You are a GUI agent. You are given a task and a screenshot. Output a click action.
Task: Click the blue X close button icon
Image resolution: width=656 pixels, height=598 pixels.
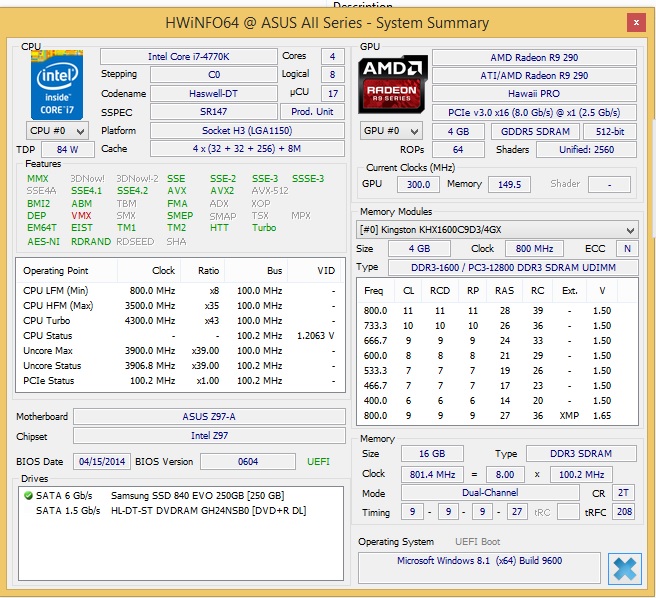[625, 569]
